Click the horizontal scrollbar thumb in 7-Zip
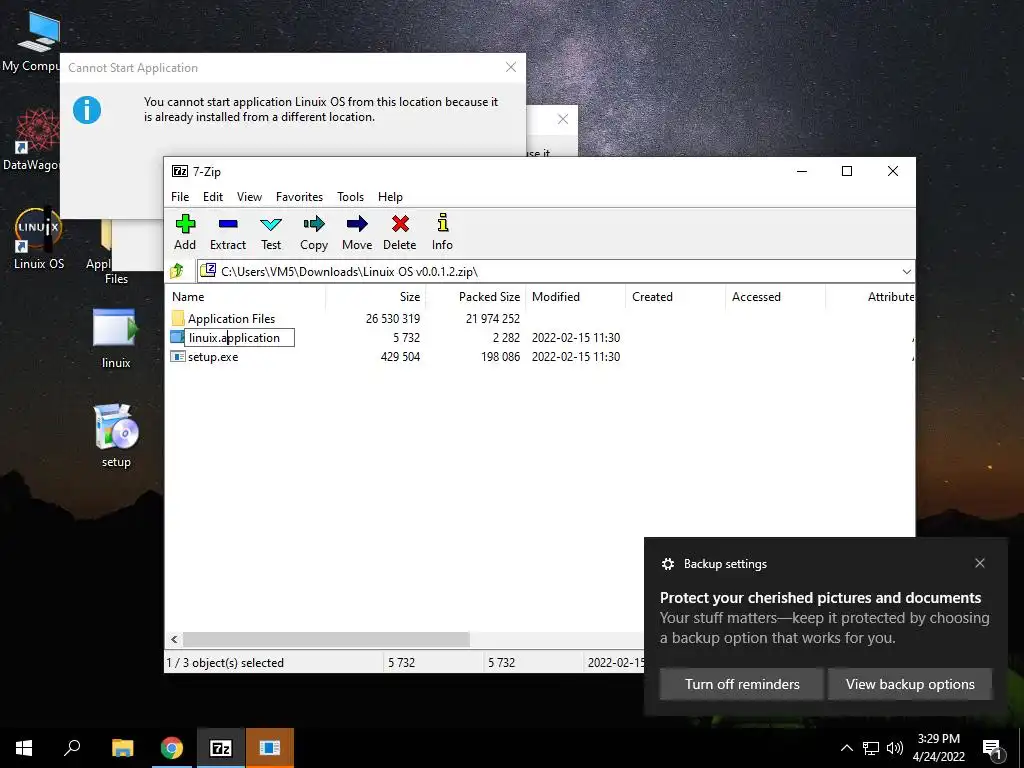Screen dimensions: 1024x768 pos(327,639)
